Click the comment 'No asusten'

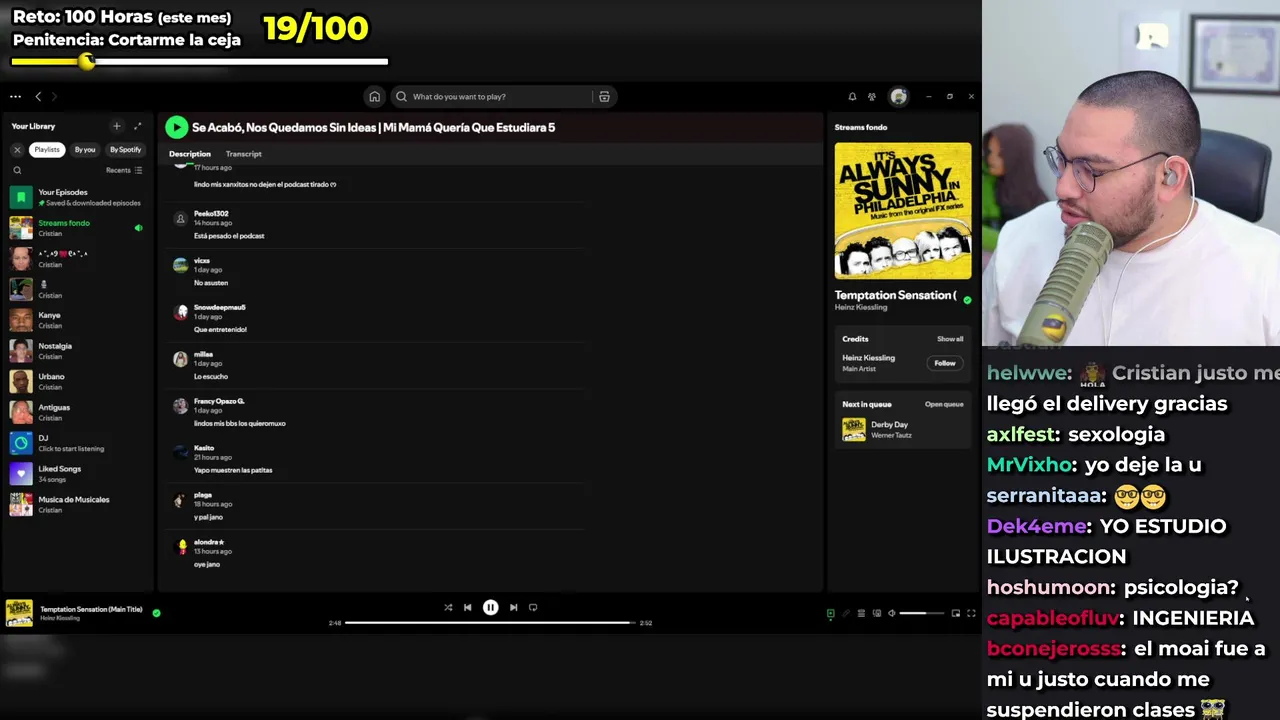(211, 283)
